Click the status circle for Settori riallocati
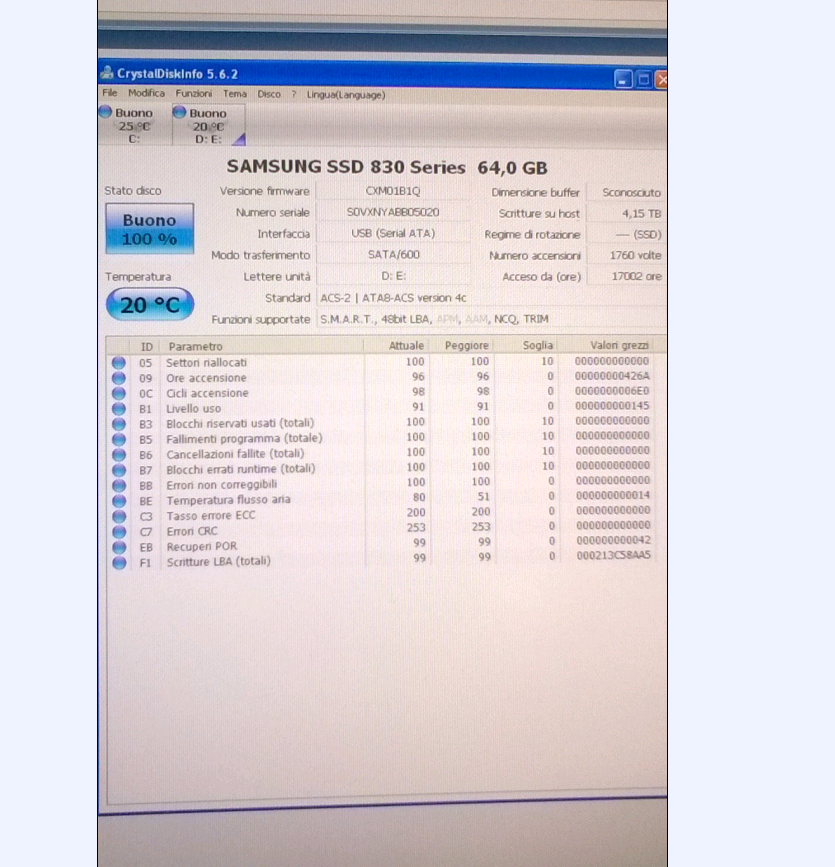Screen dimensions: 835x867 tap(118, 363)
